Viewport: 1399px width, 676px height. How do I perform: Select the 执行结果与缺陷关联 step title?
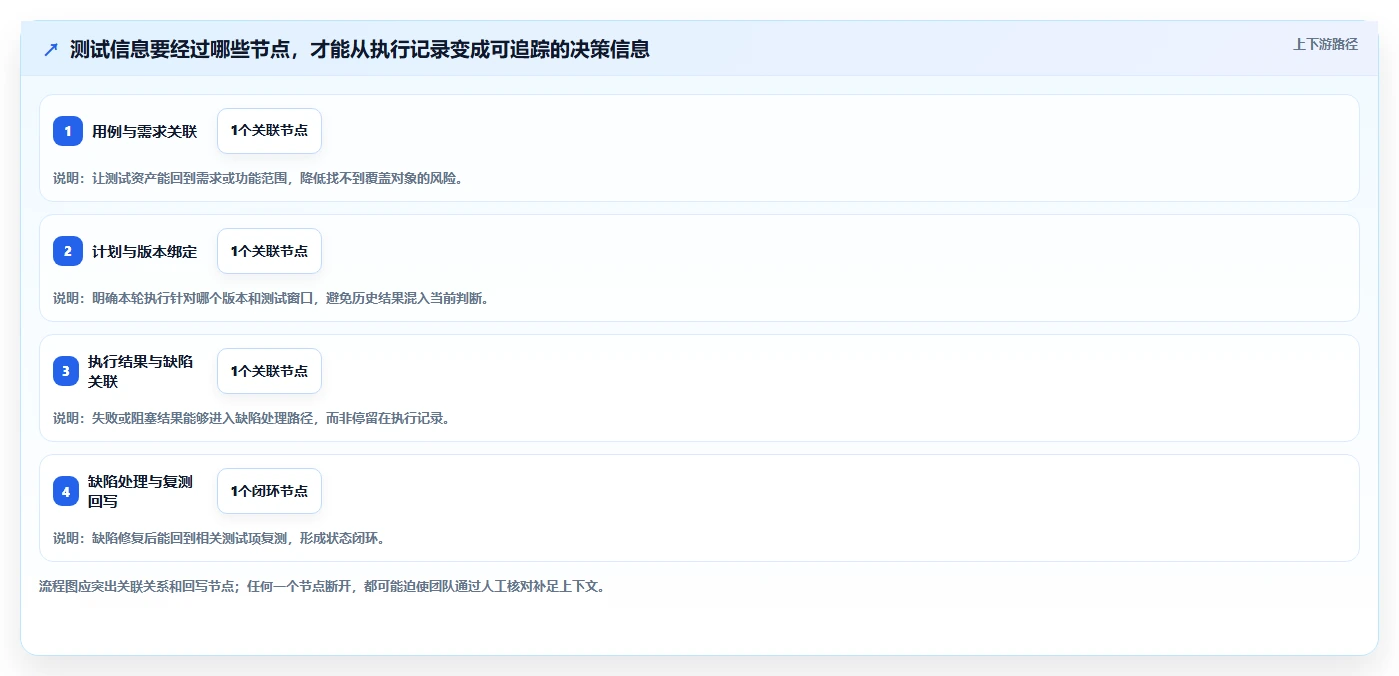[x=141, y=371]
